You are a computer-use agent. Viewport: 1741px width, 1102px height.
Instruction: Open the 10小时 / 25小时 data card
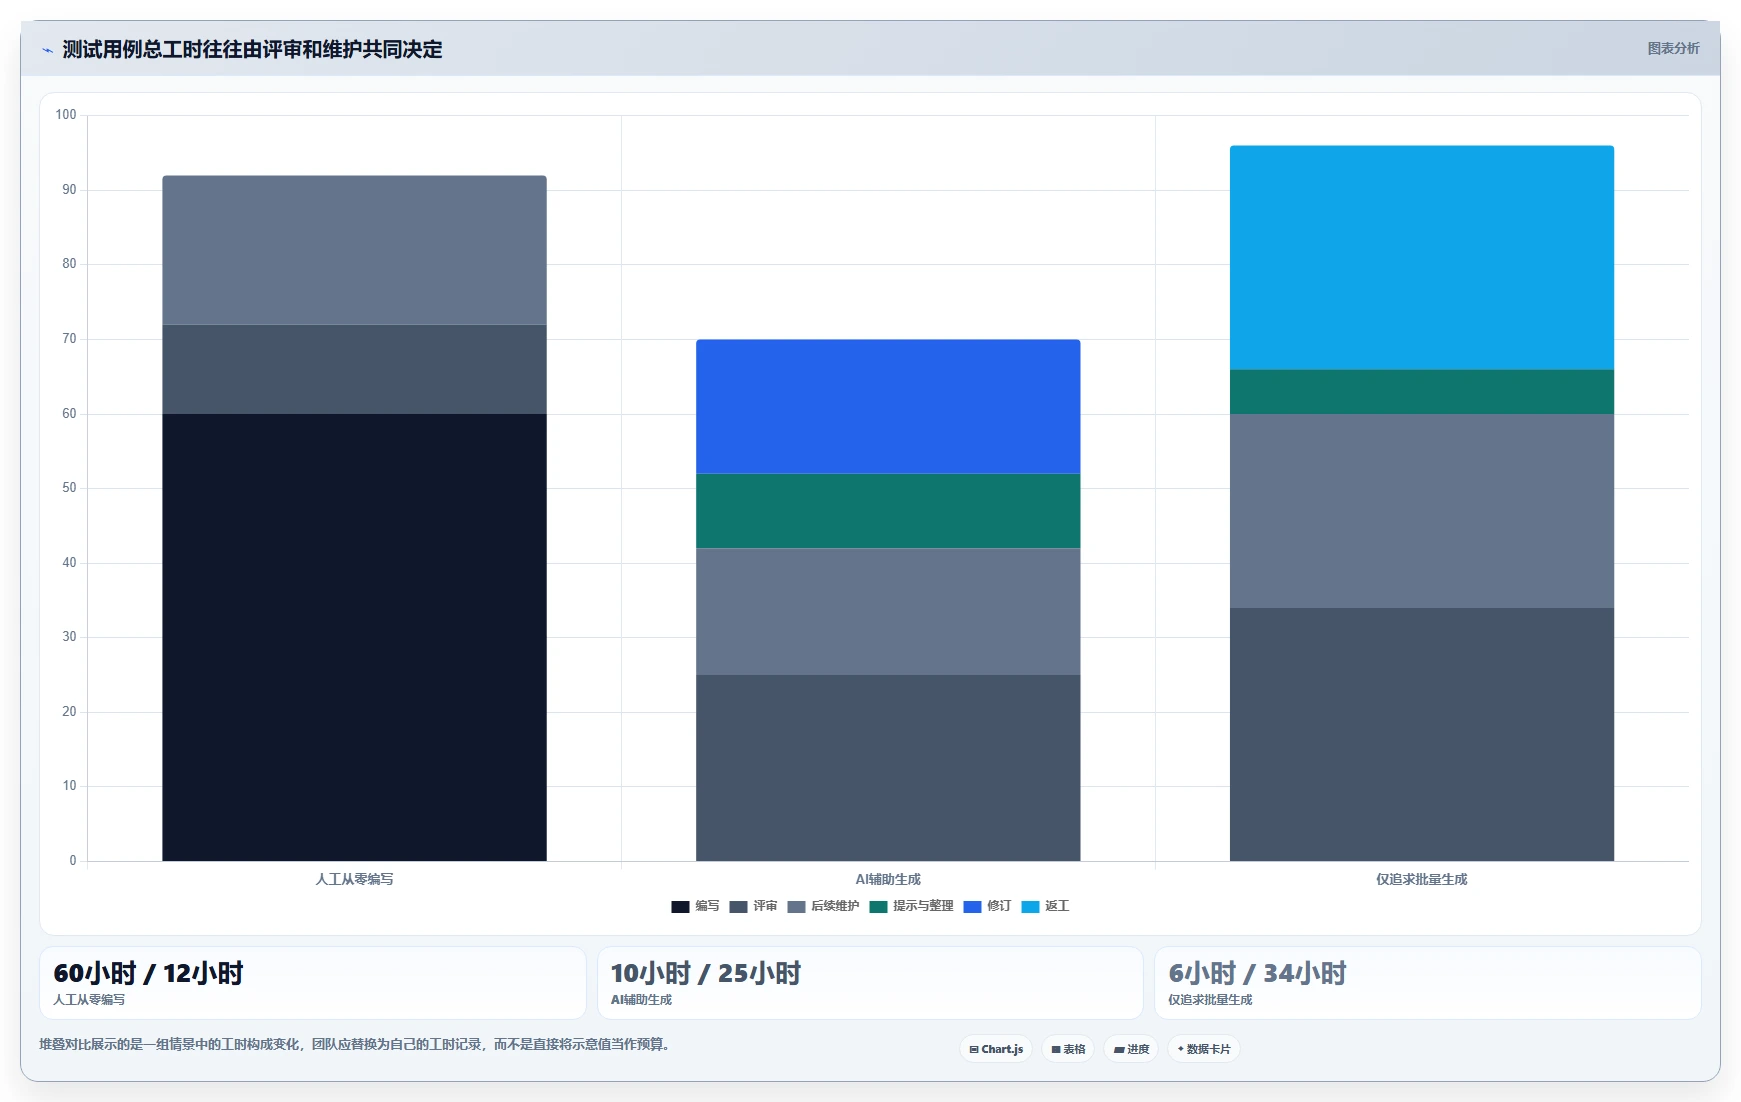[x=870, y=983]
